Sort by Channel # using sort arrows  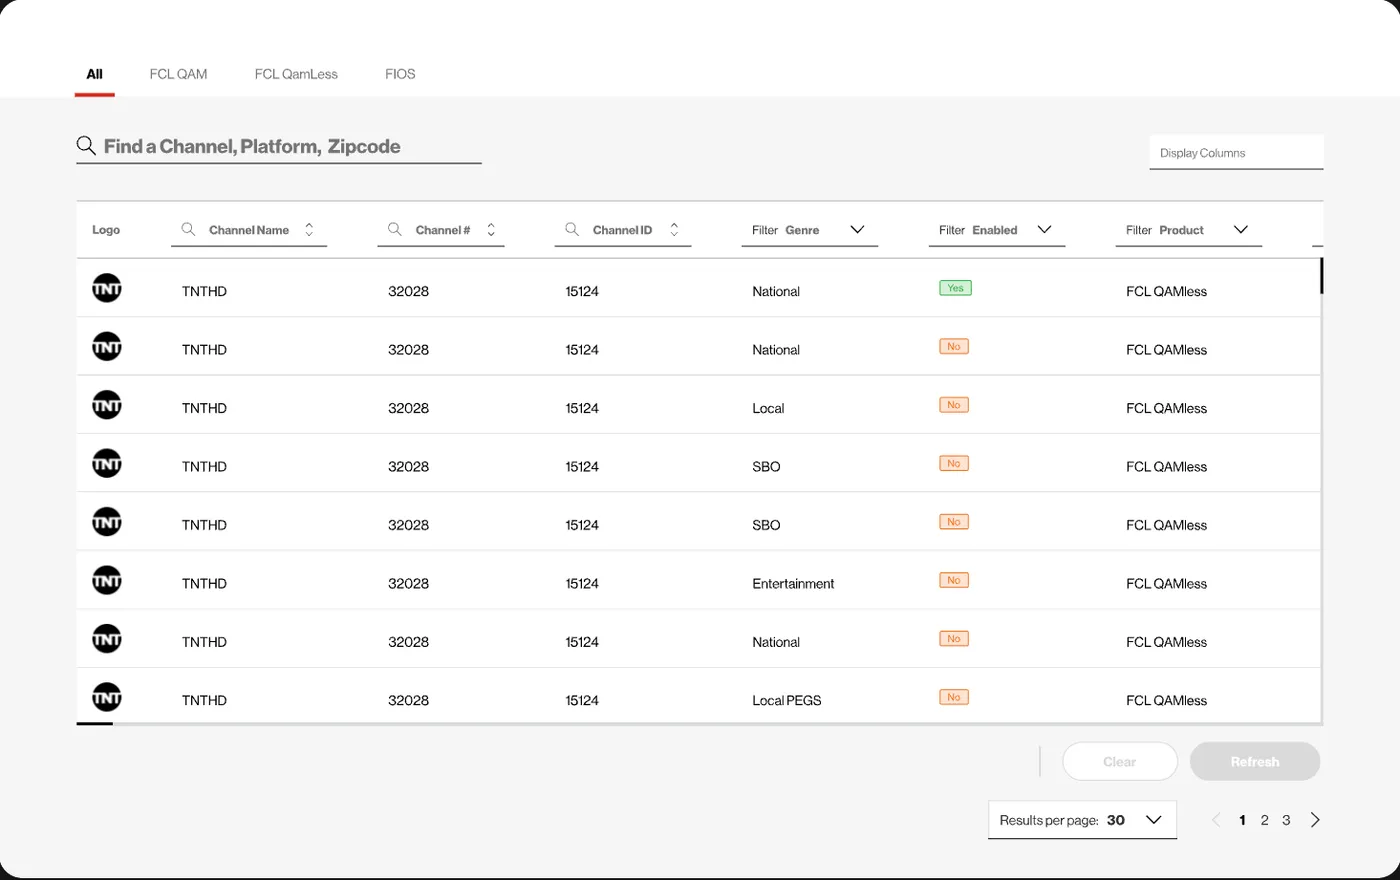tap(491, 230)
